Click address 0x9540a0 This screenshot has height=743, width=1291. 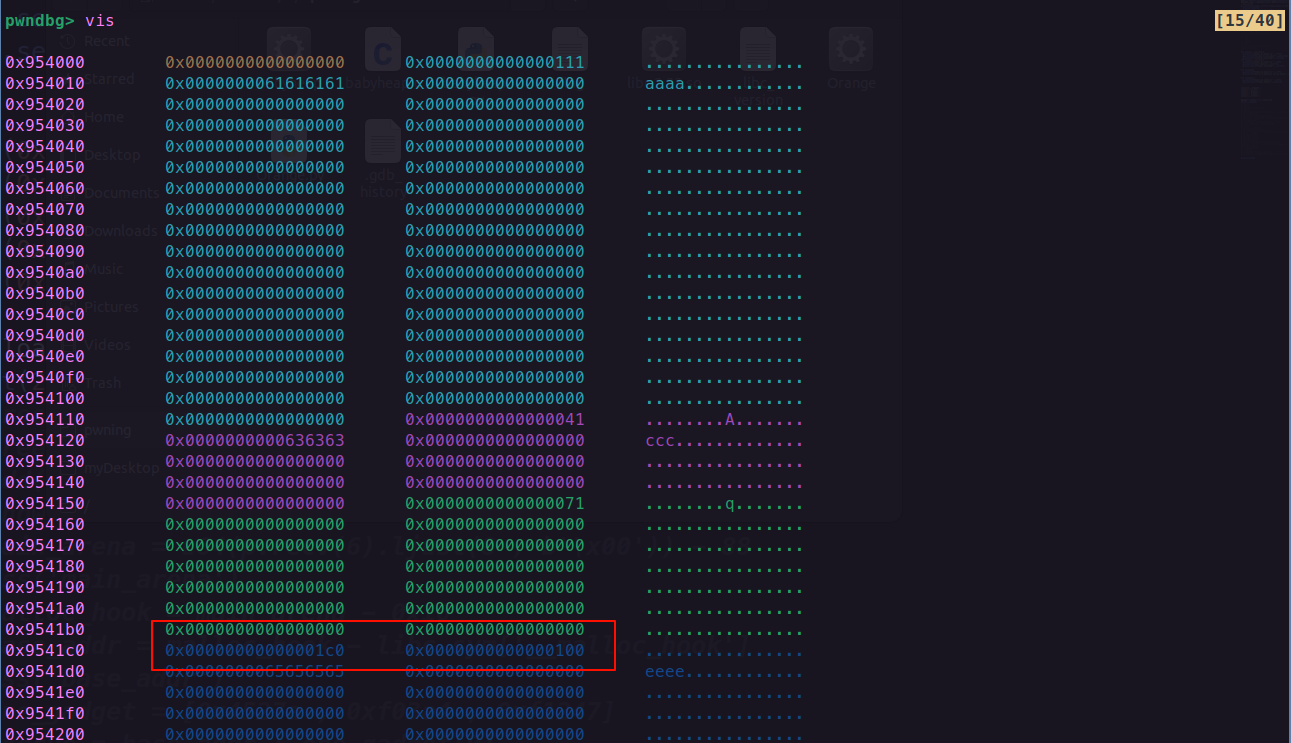click(45, 272)
